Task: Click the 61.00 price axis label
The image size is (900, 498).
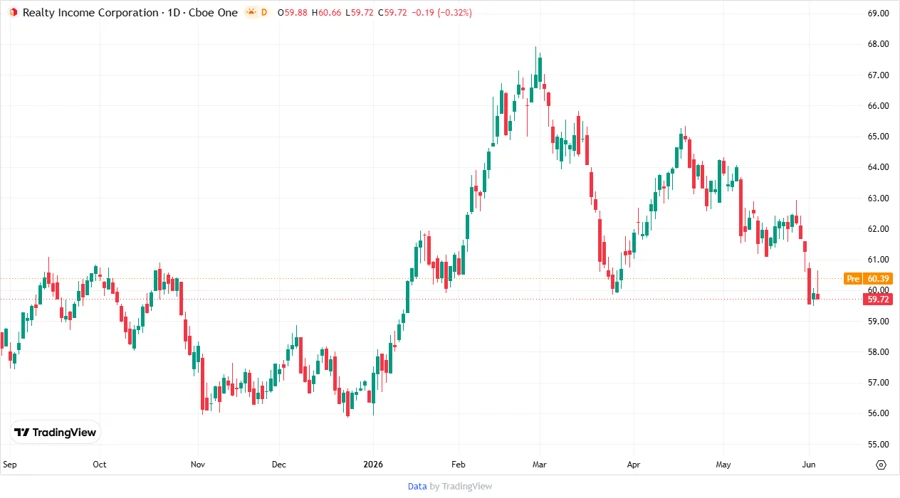Action: pos(878,259)
